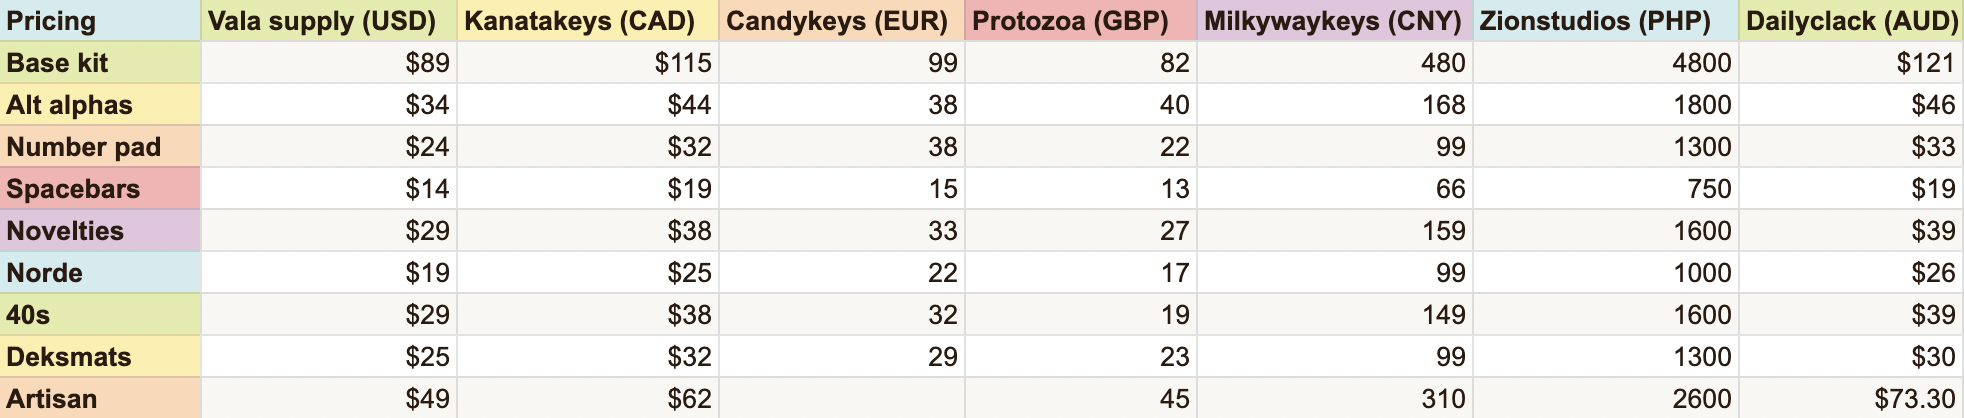Click the Spacebars row label cell
Viewport: 1964px width, 418px height.
[100, 189]
